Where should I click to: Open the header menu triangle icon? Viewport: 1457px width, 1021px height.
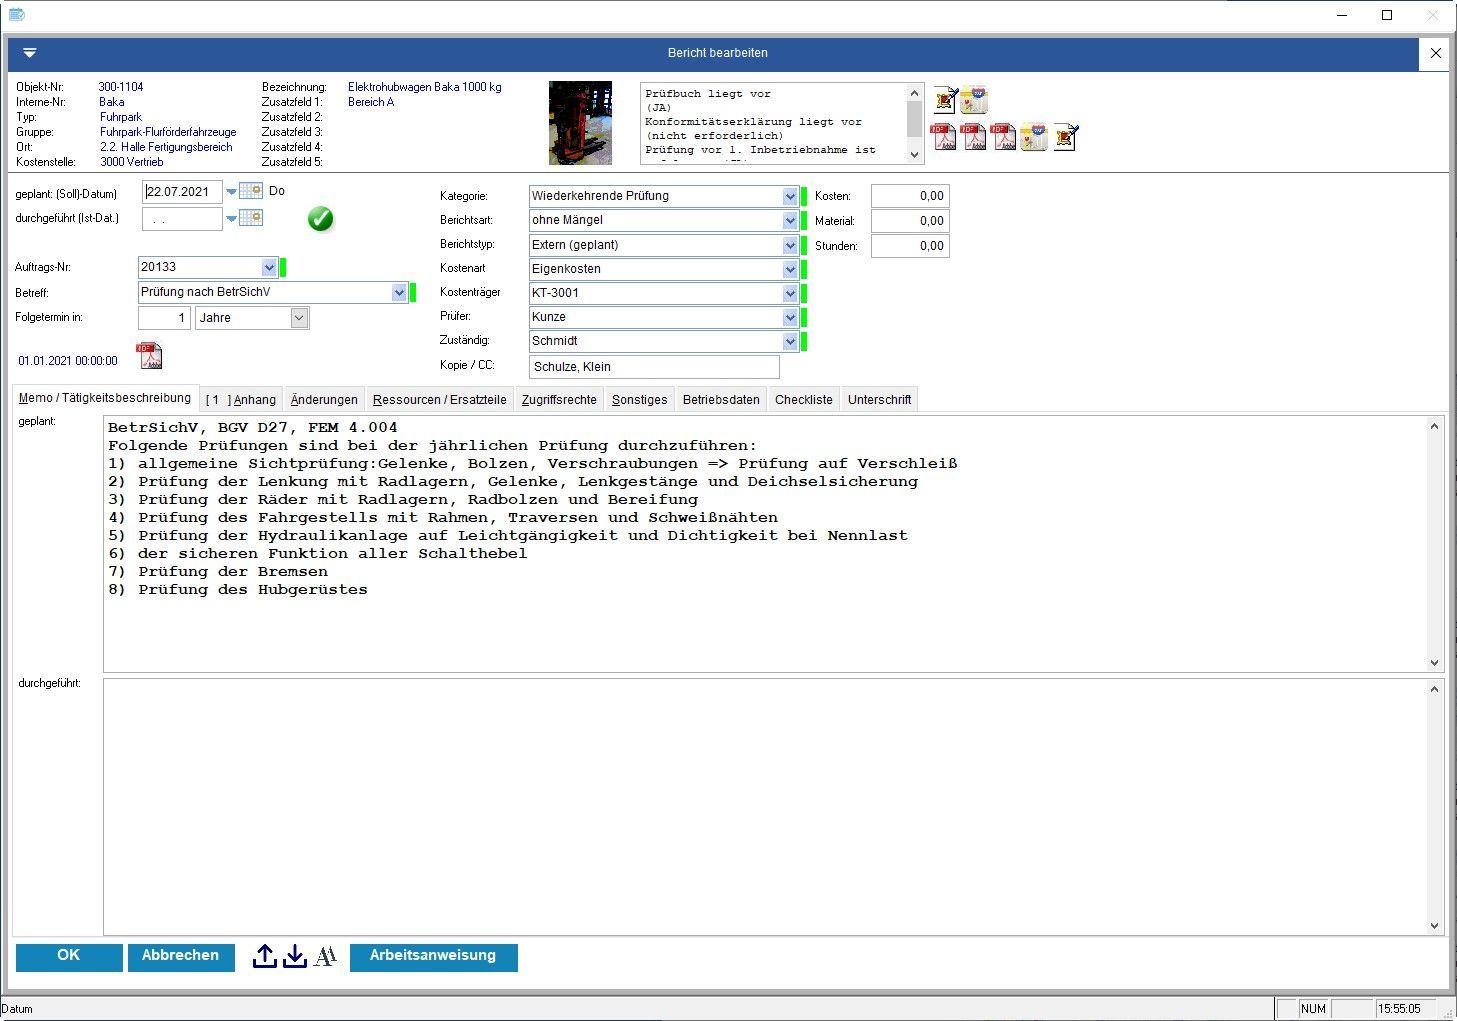click(x=30, y=53)
